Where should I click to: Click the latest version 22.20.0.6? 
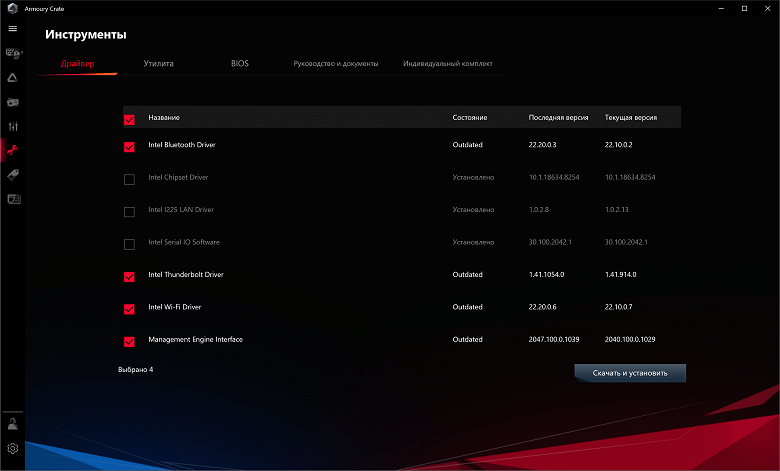click(x=543, y=307)
